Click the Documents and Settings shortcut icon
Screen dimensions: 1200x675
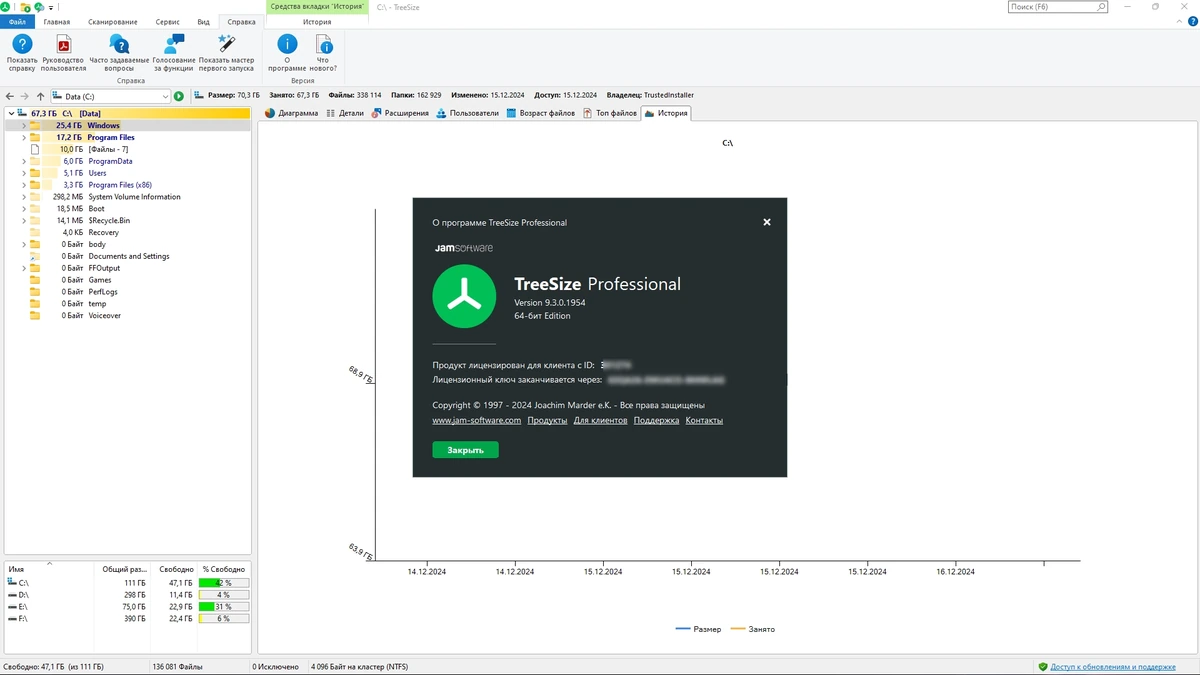coord(35,256)
